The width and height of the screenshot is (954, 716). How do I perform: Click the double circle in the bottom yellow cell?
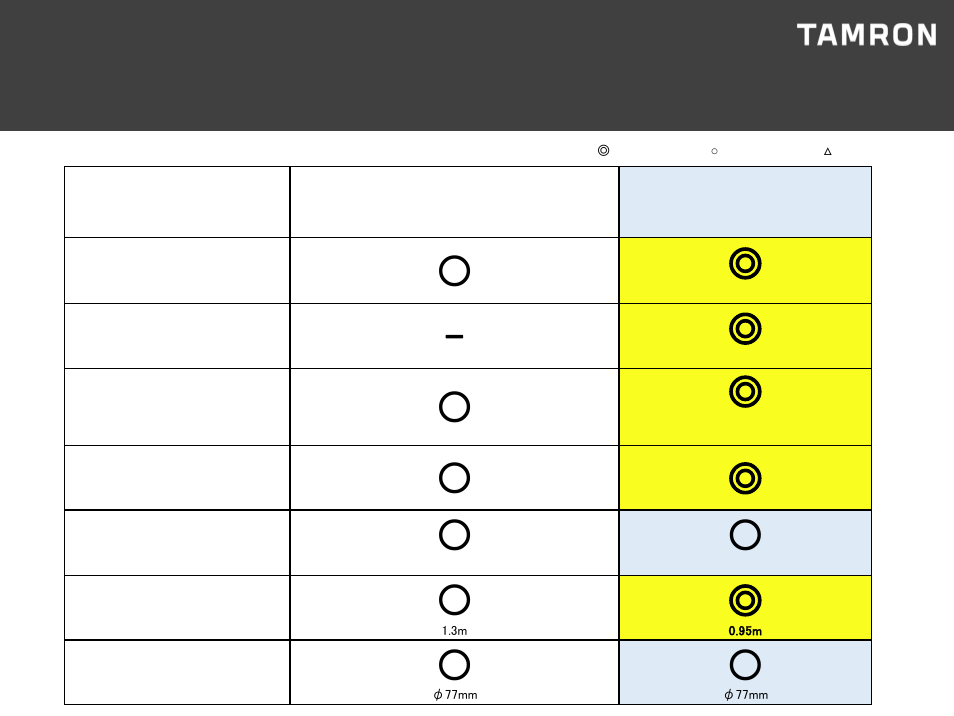pyautogui.click(x=745, y=600)
